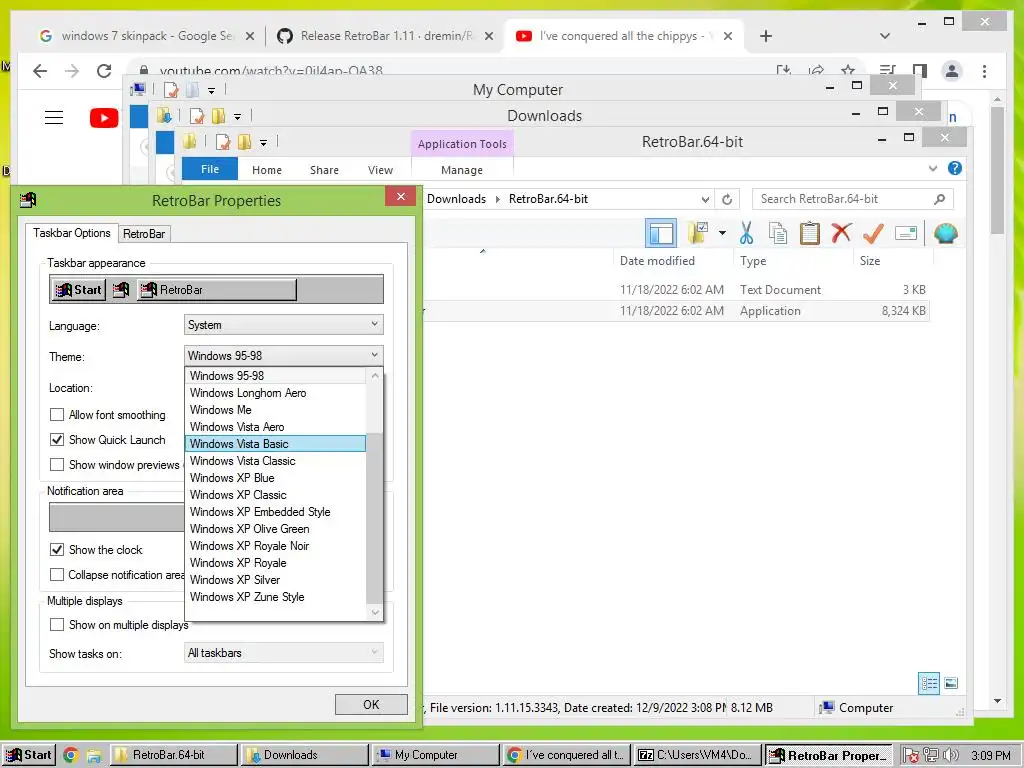Open RetroBar.64-bit quick access toolbar dropdown arrow

263,142
